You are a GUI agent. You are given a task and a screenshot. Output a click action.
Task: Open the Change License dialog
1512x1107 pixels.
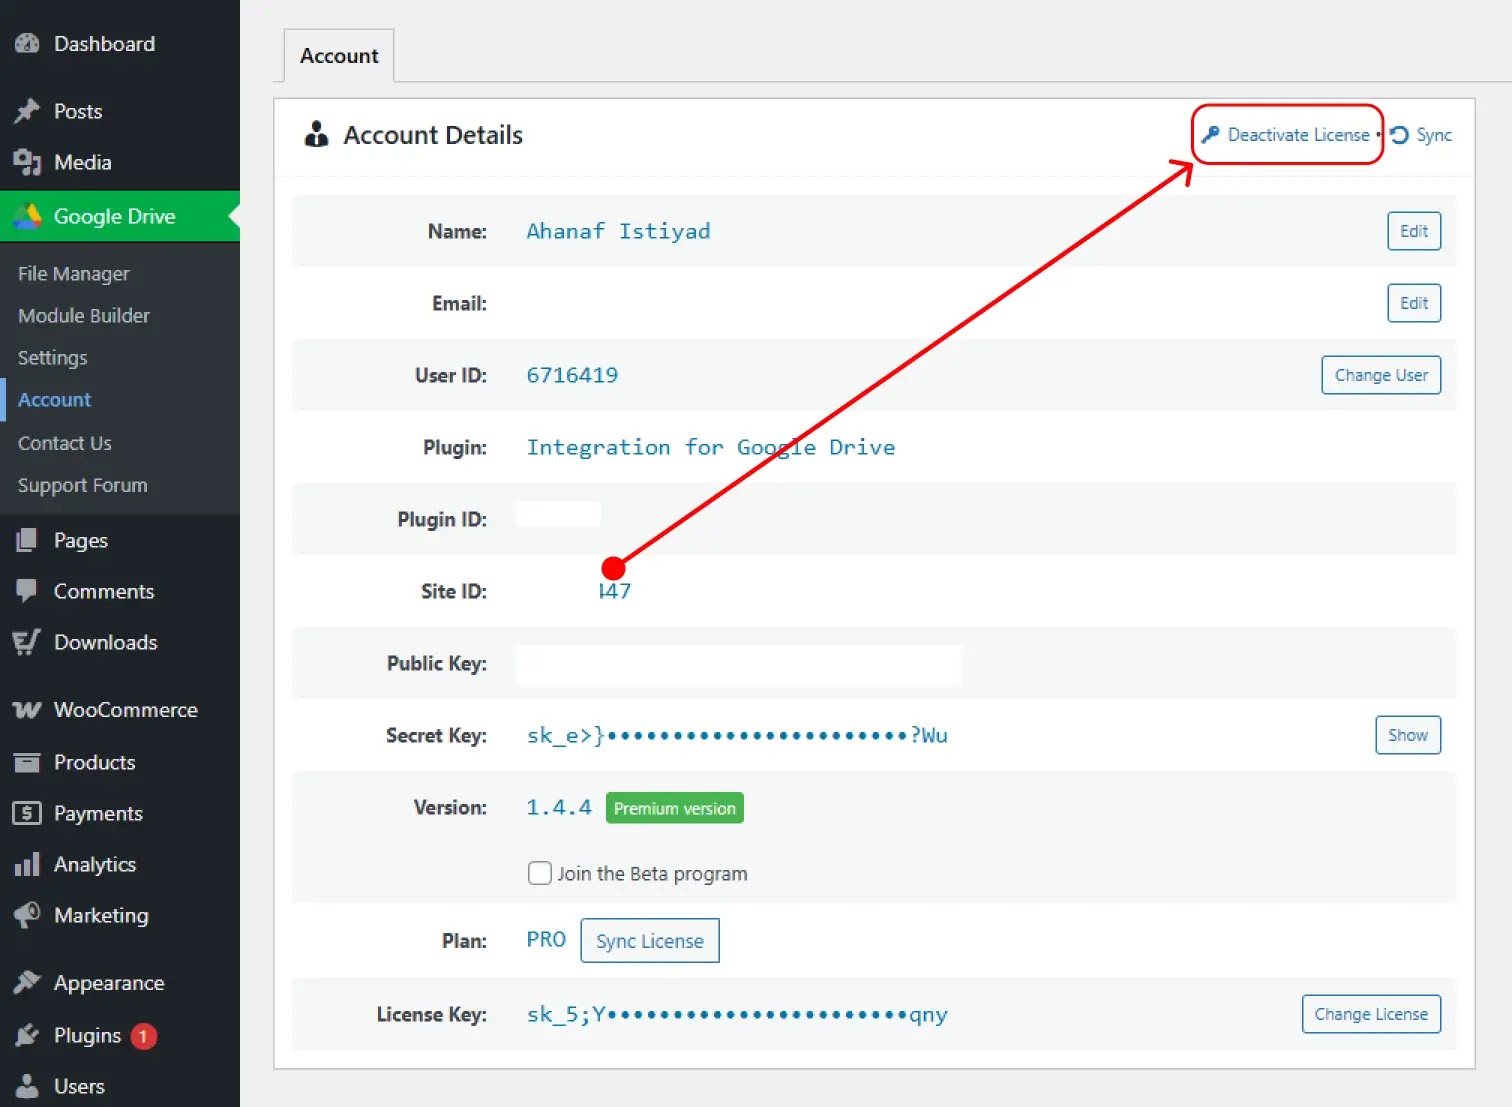(x=1370, y=1013)
